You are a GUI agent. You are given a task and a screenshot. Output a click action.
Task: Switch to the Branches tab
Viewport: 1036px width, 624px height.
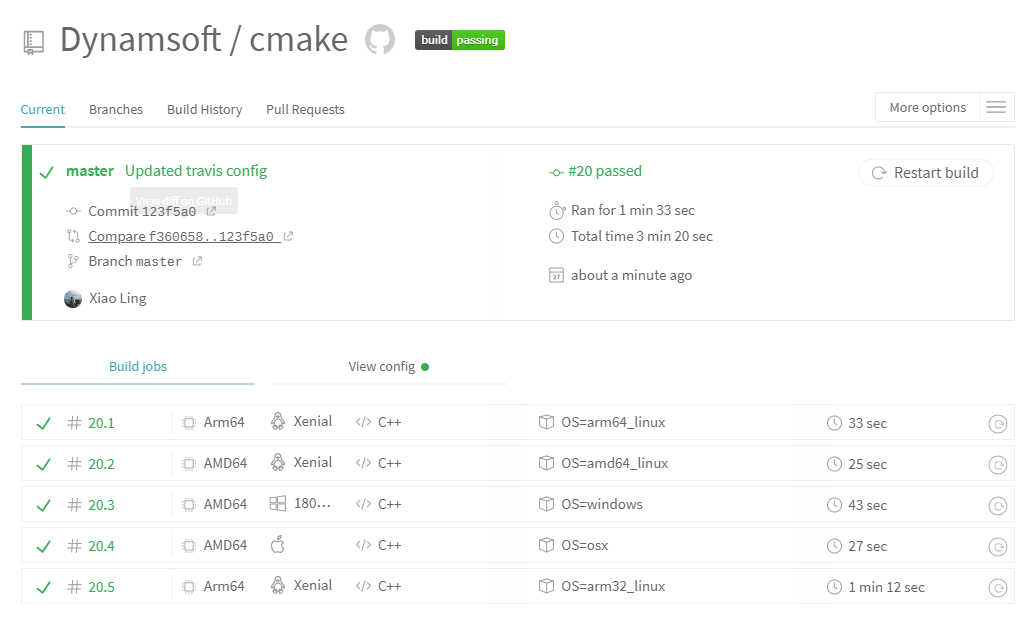(x=116, y=110)
